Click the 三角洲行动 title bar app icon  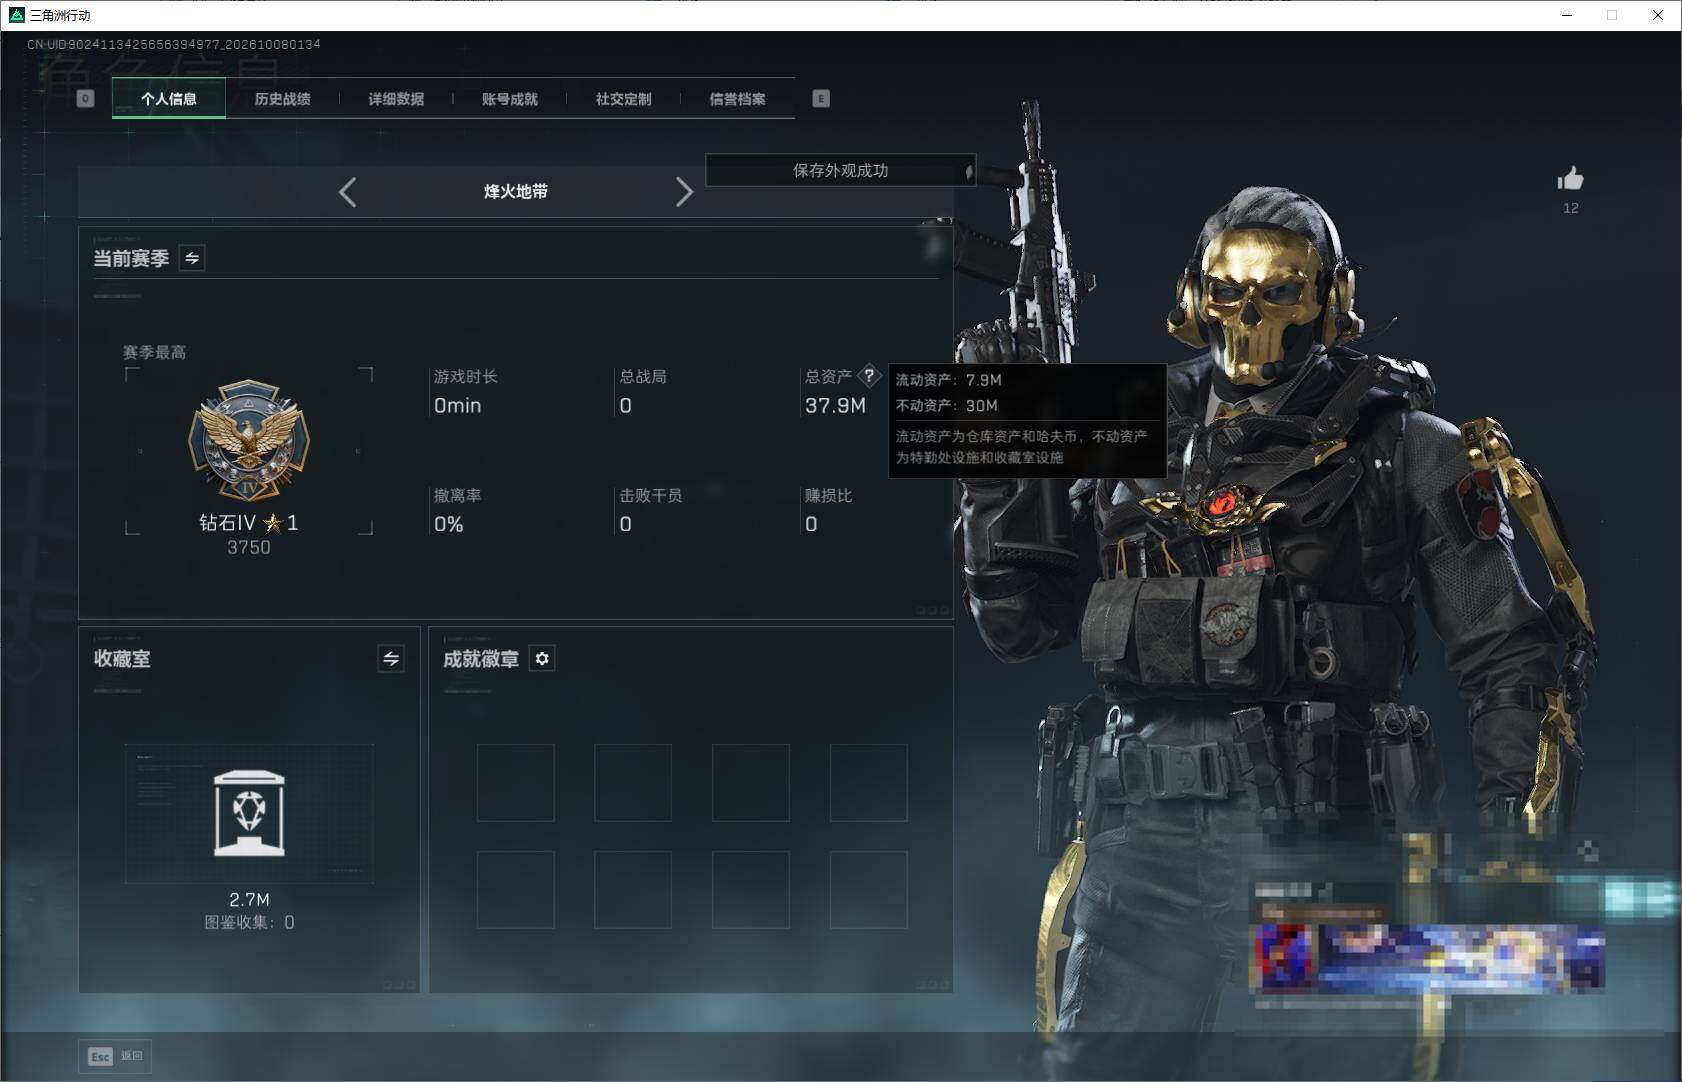tap(16, 15)
